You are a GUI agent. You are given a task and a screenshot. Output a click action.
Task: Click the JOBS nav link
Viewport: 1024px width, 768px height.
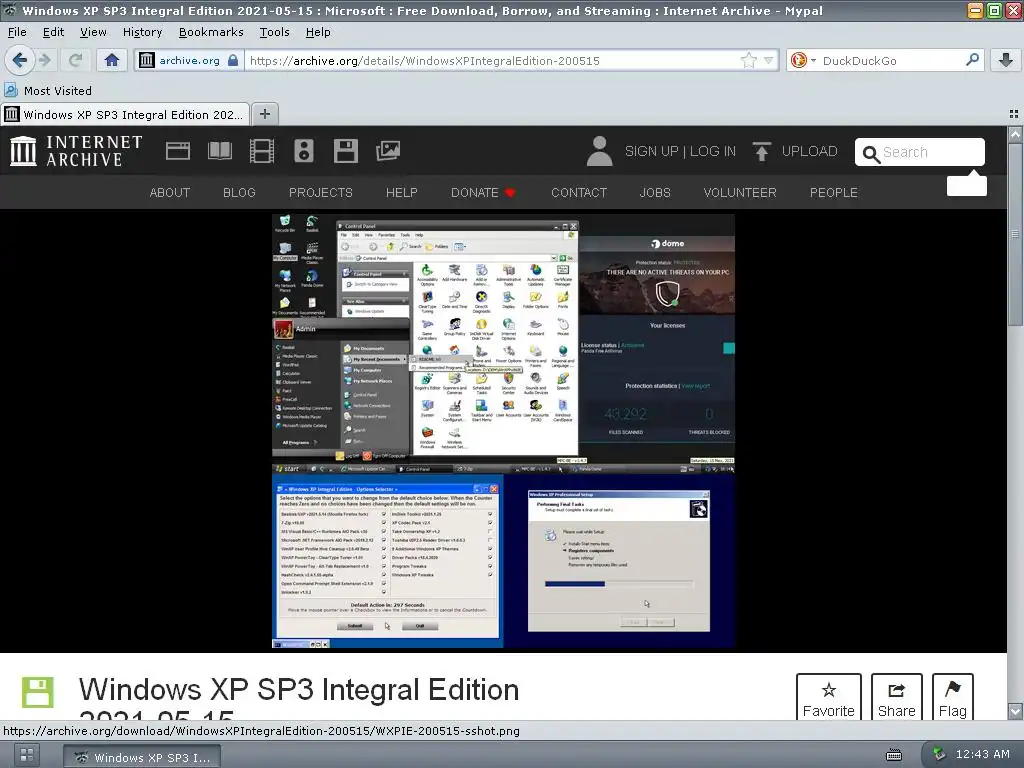point(655,193)
